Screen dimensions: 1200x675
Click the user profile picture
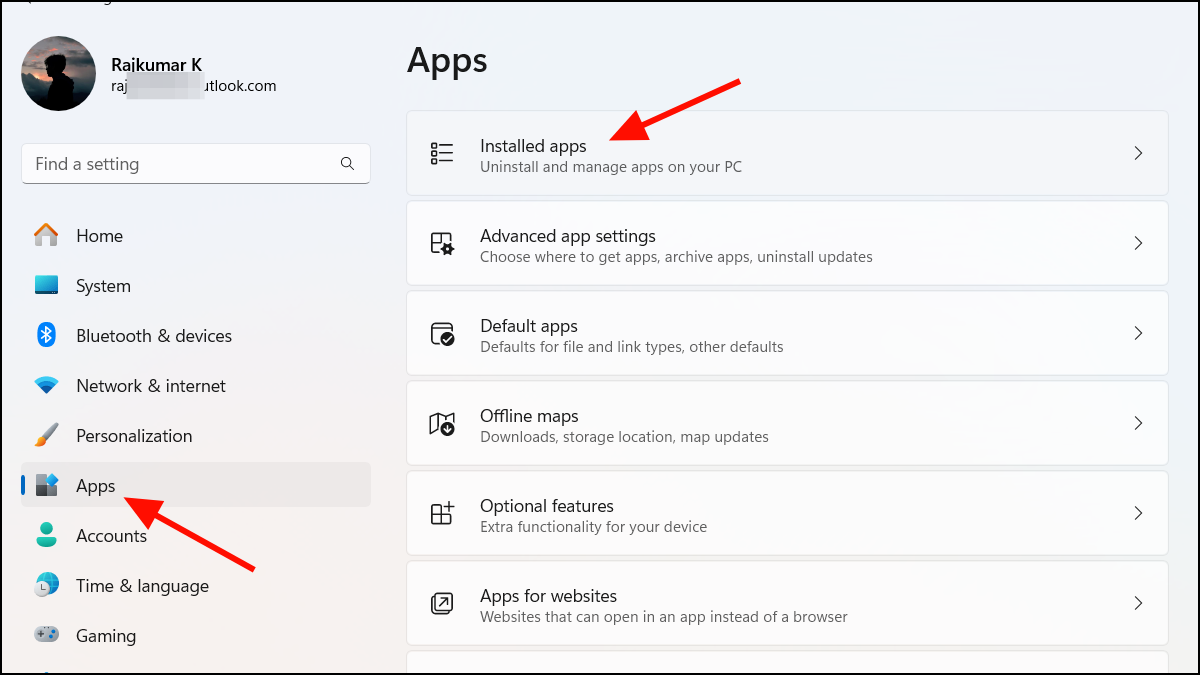point(58,73)
